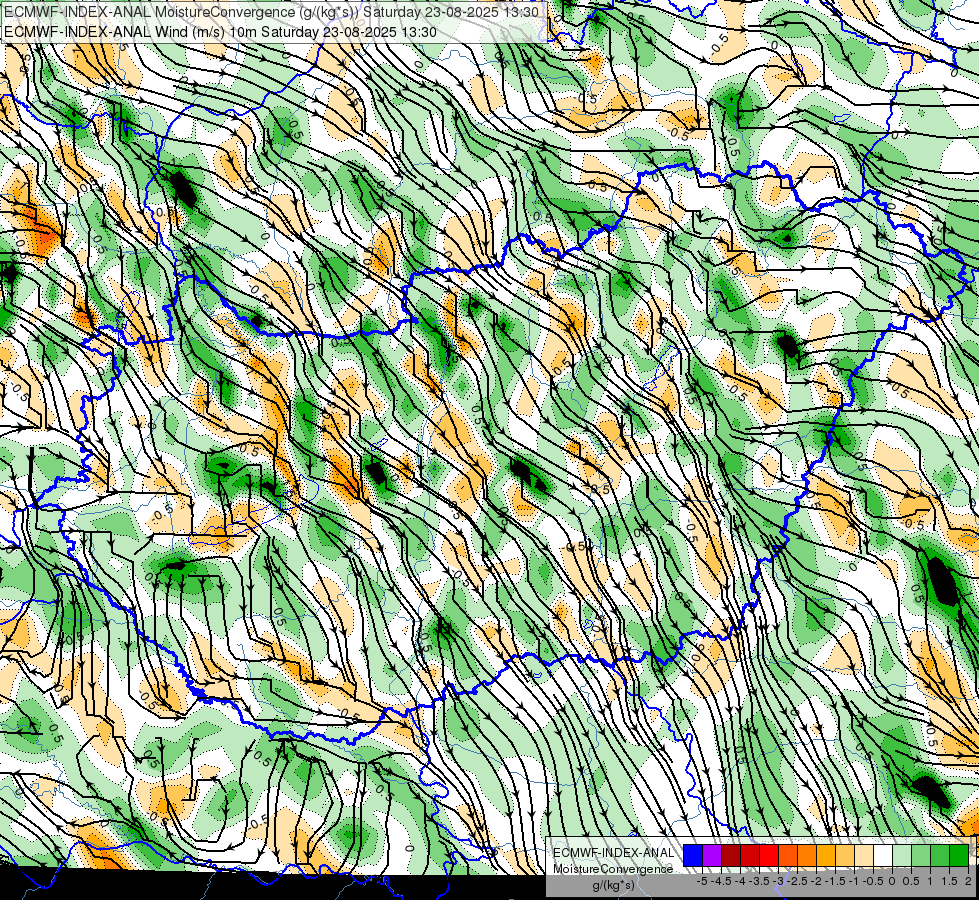This screenshot has width=979, height=900.
Task: Click the '-4.5' legend scale value
Action: pos(721,881)
